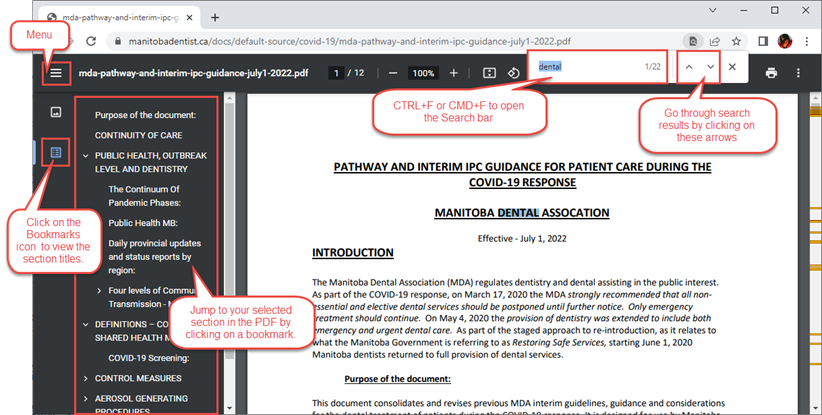The height and width of the screenshot is (415, 822).
Task: Click the sidebar scrollbar down arrow
Action: [x=229, y=408]
